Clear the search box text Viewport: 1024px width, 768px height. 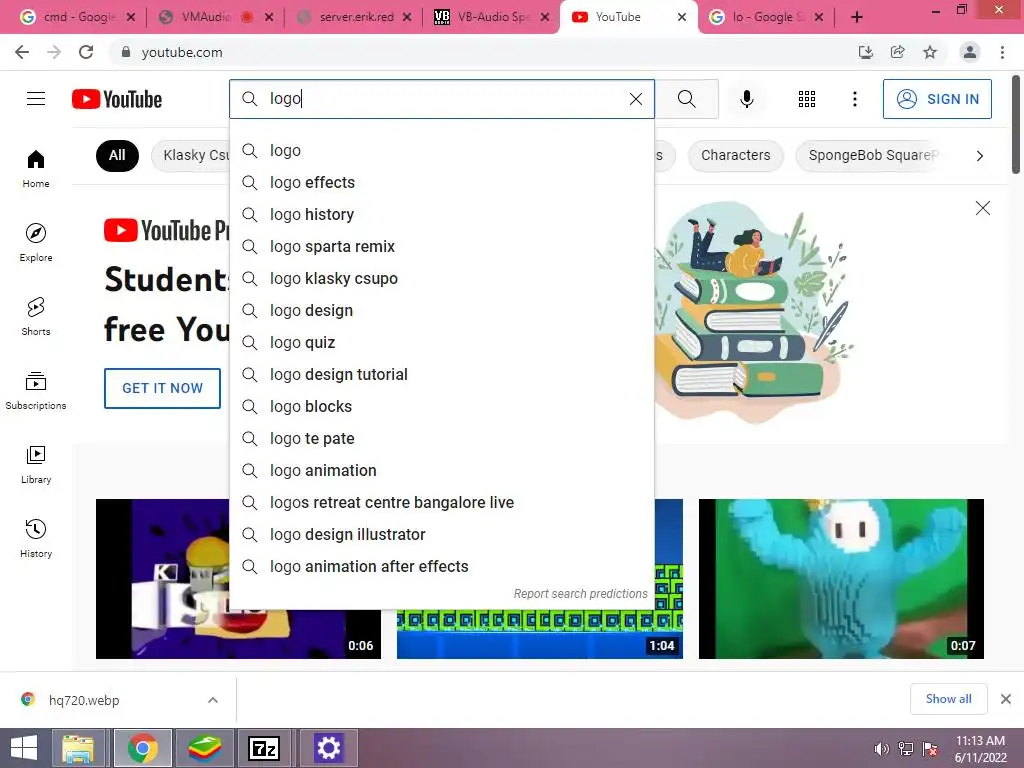(635, 99)
